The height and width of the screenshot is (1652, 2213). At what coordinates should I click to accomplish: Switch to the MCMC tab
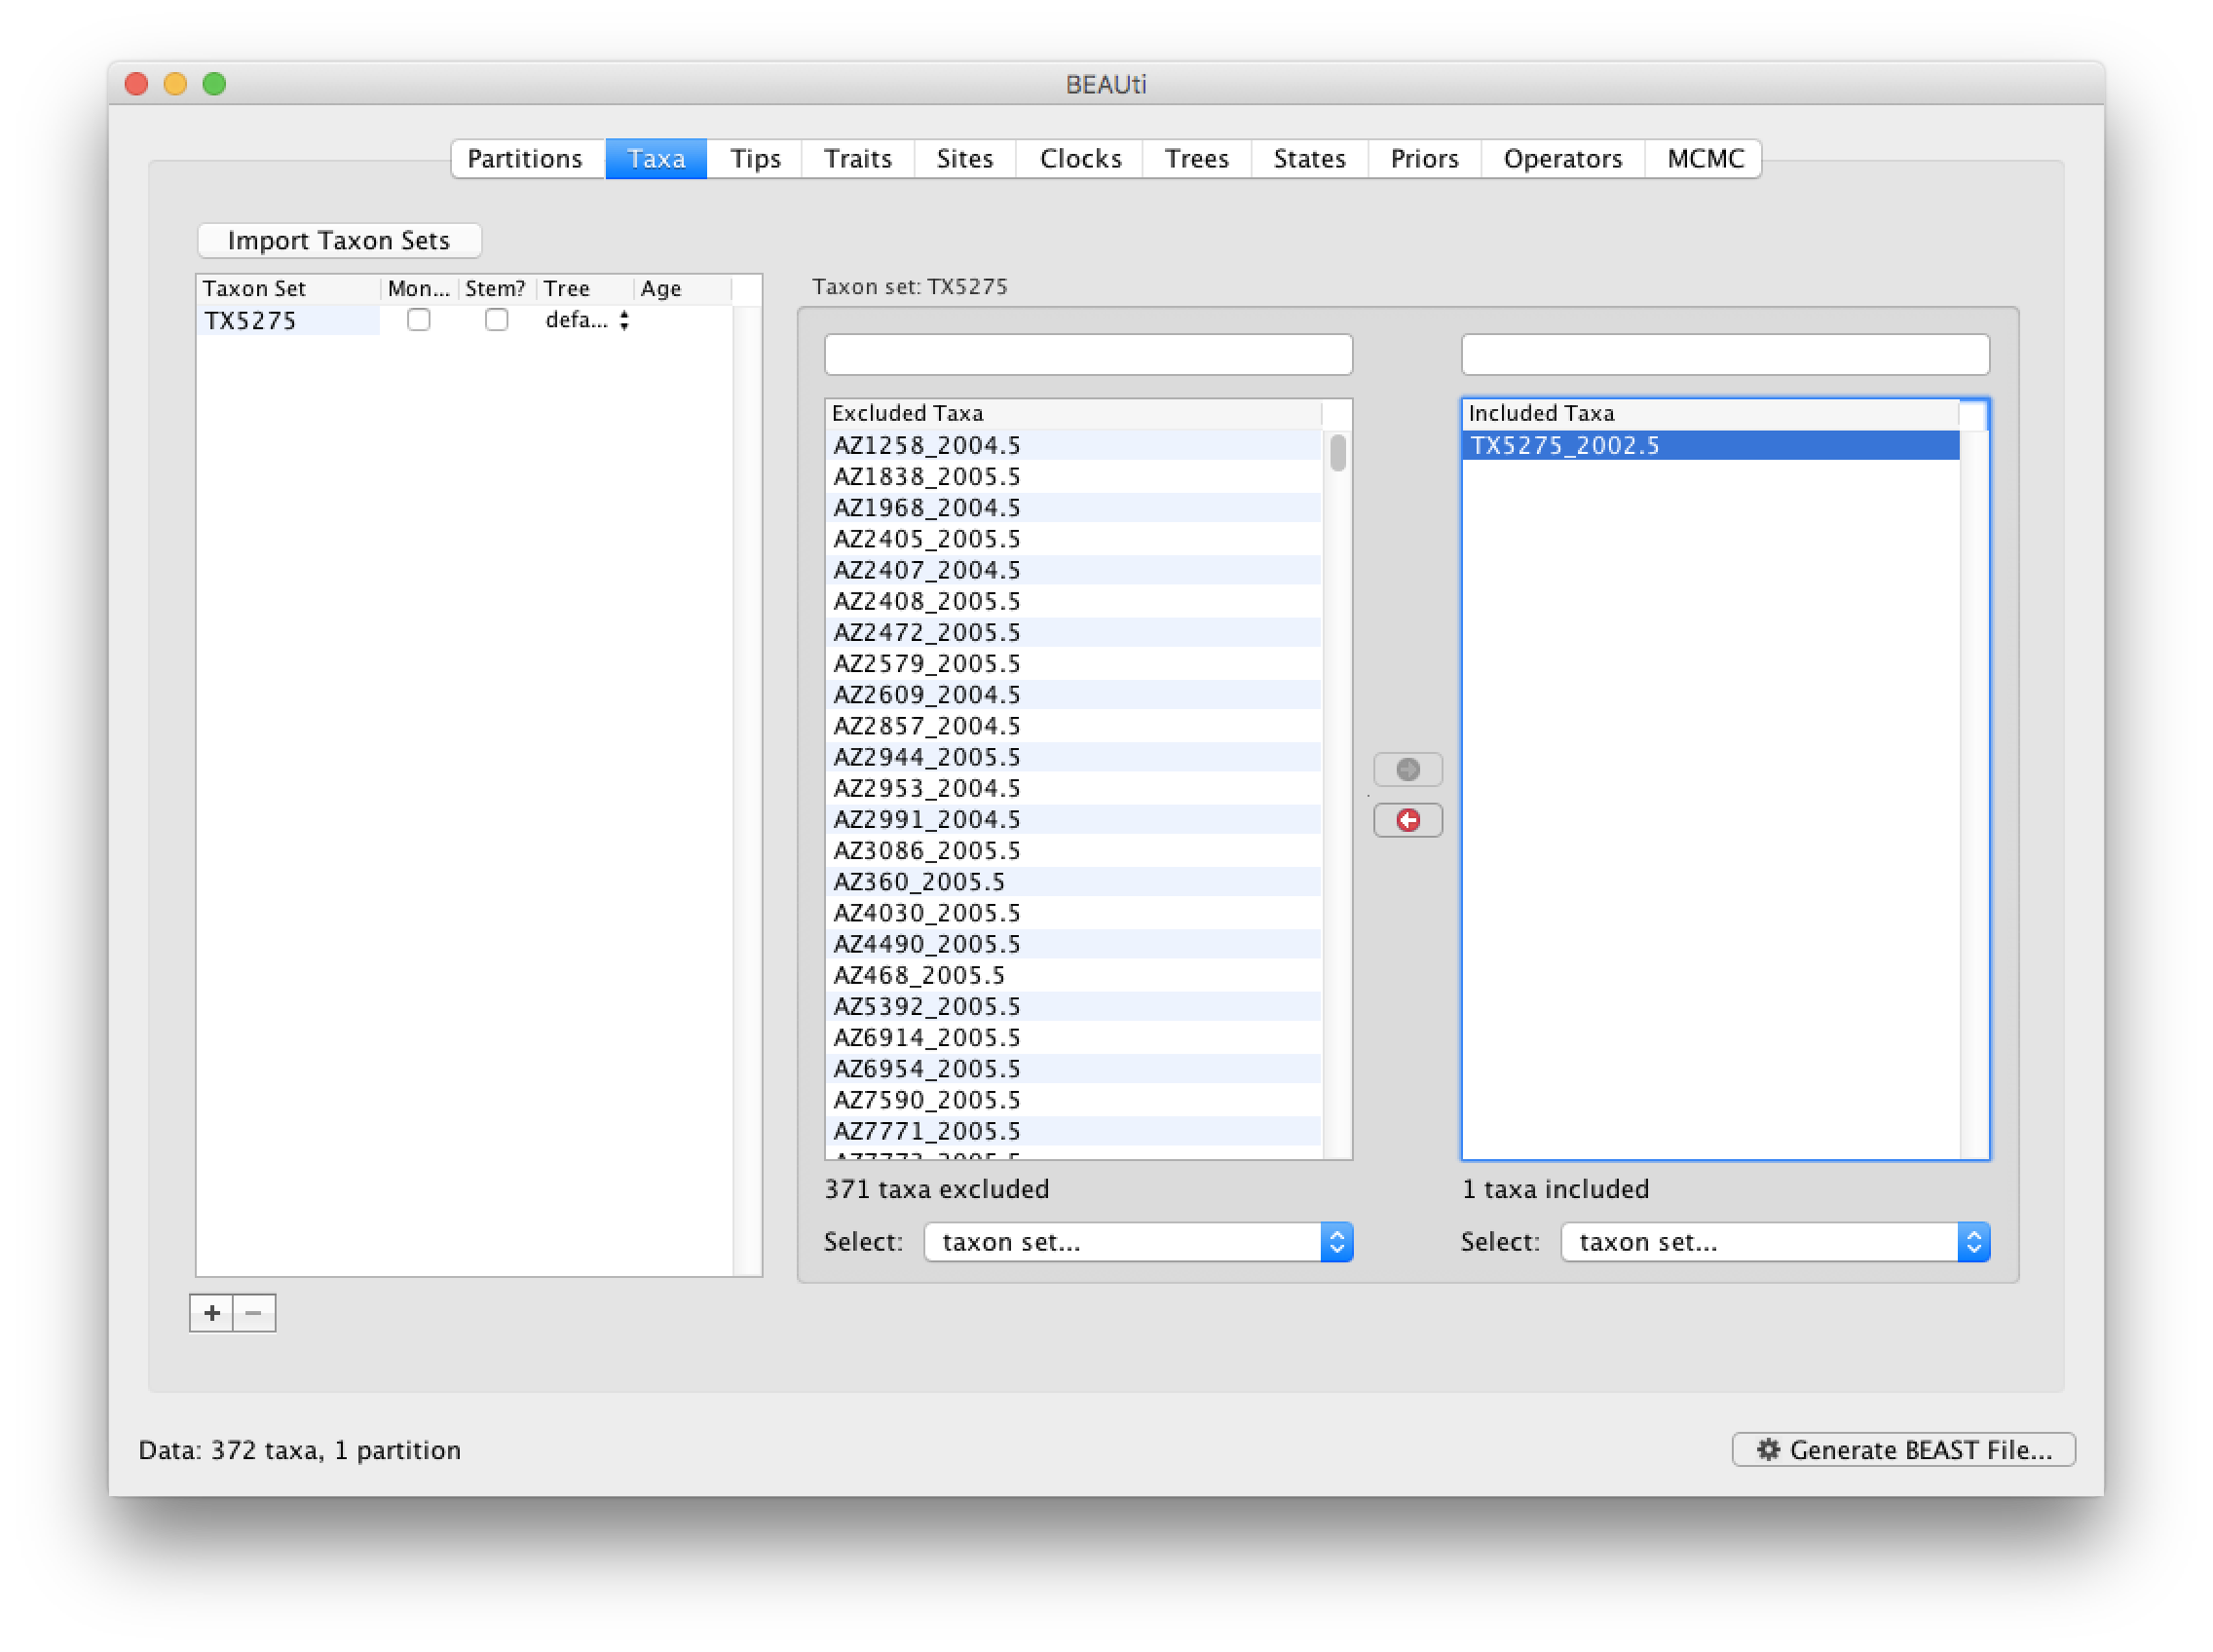coord(1705,159)
